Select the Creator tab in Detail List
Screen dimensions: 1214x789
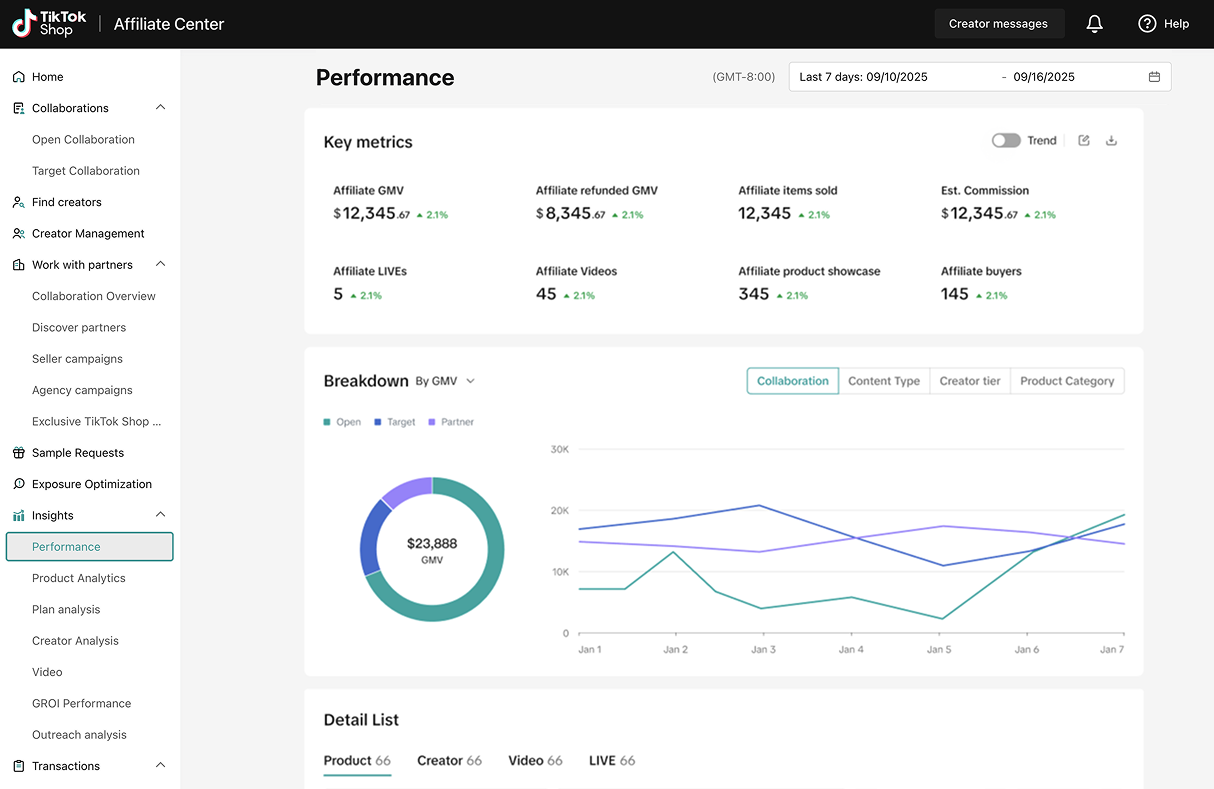pyautogui.click(x=449, y=761)
